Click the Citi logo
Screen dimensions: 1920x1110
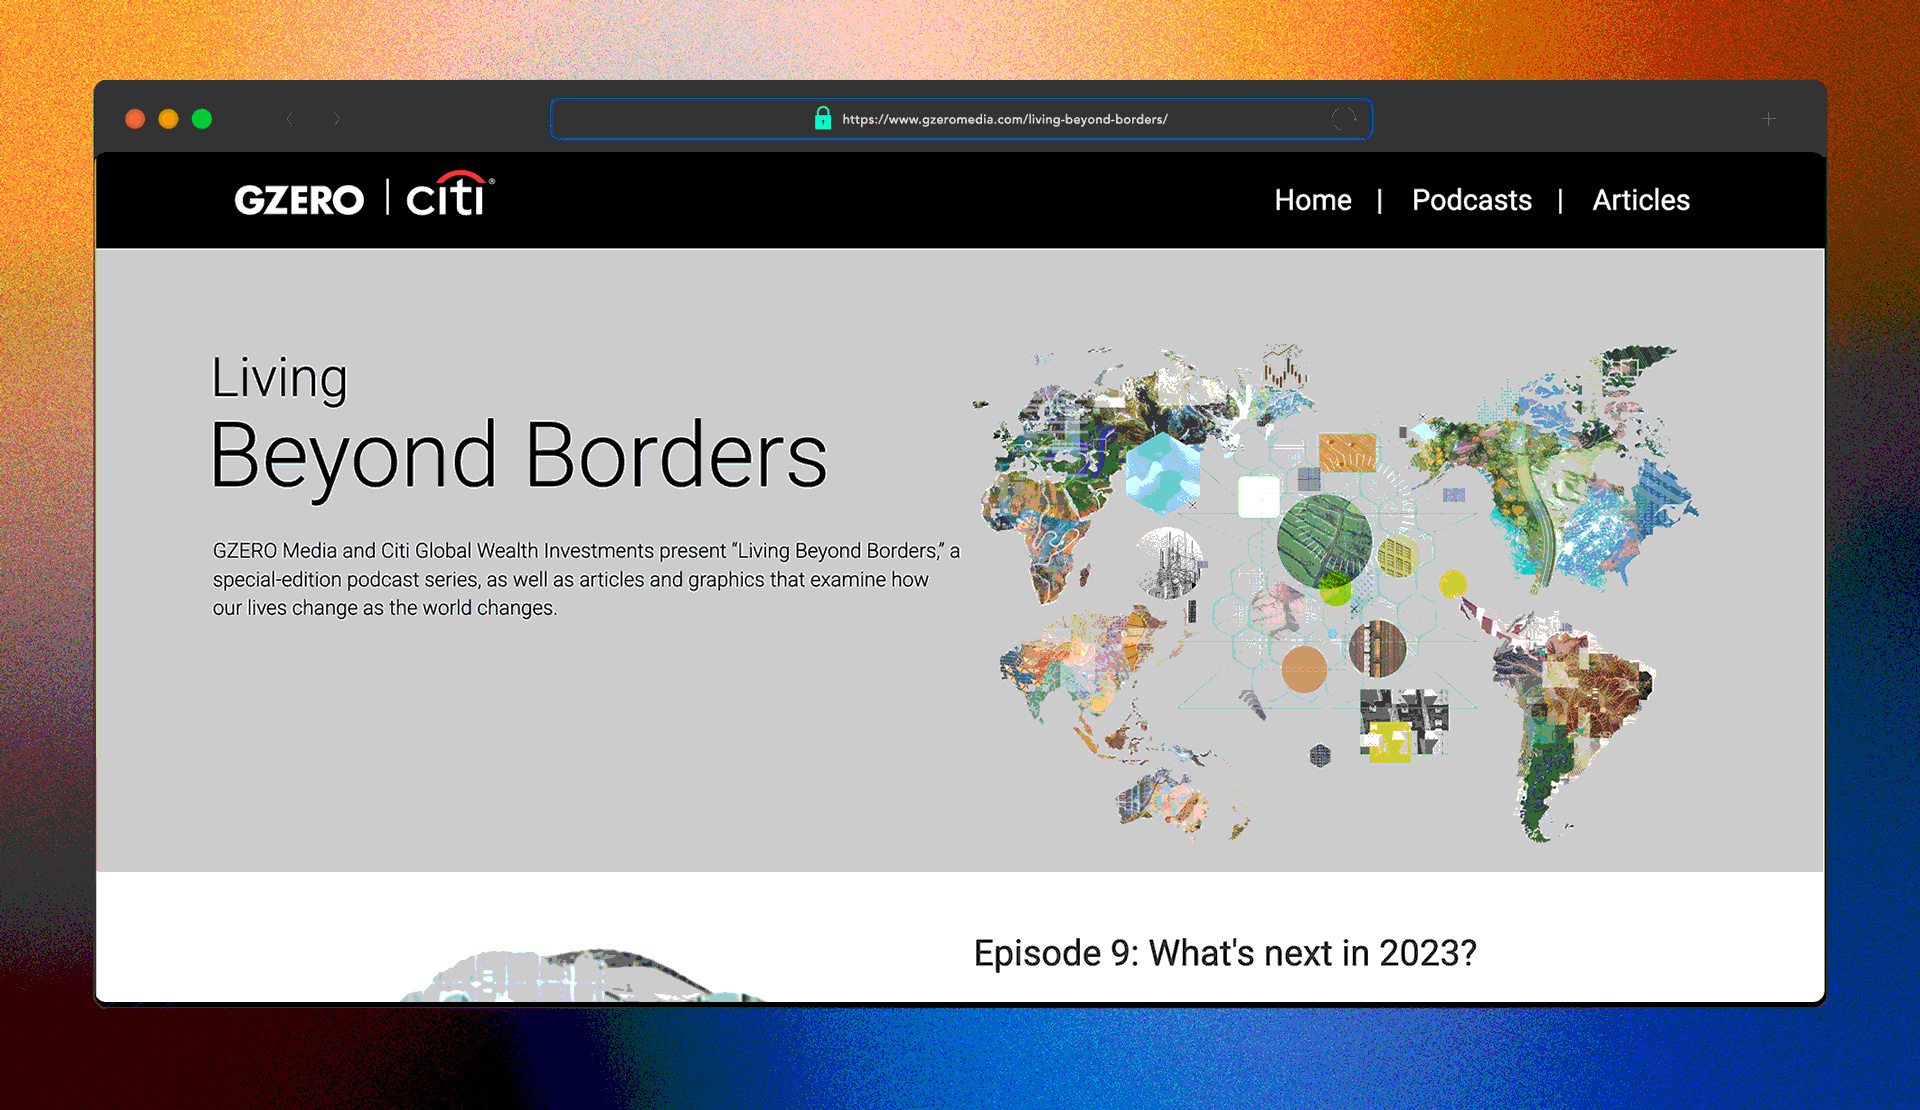448,196
